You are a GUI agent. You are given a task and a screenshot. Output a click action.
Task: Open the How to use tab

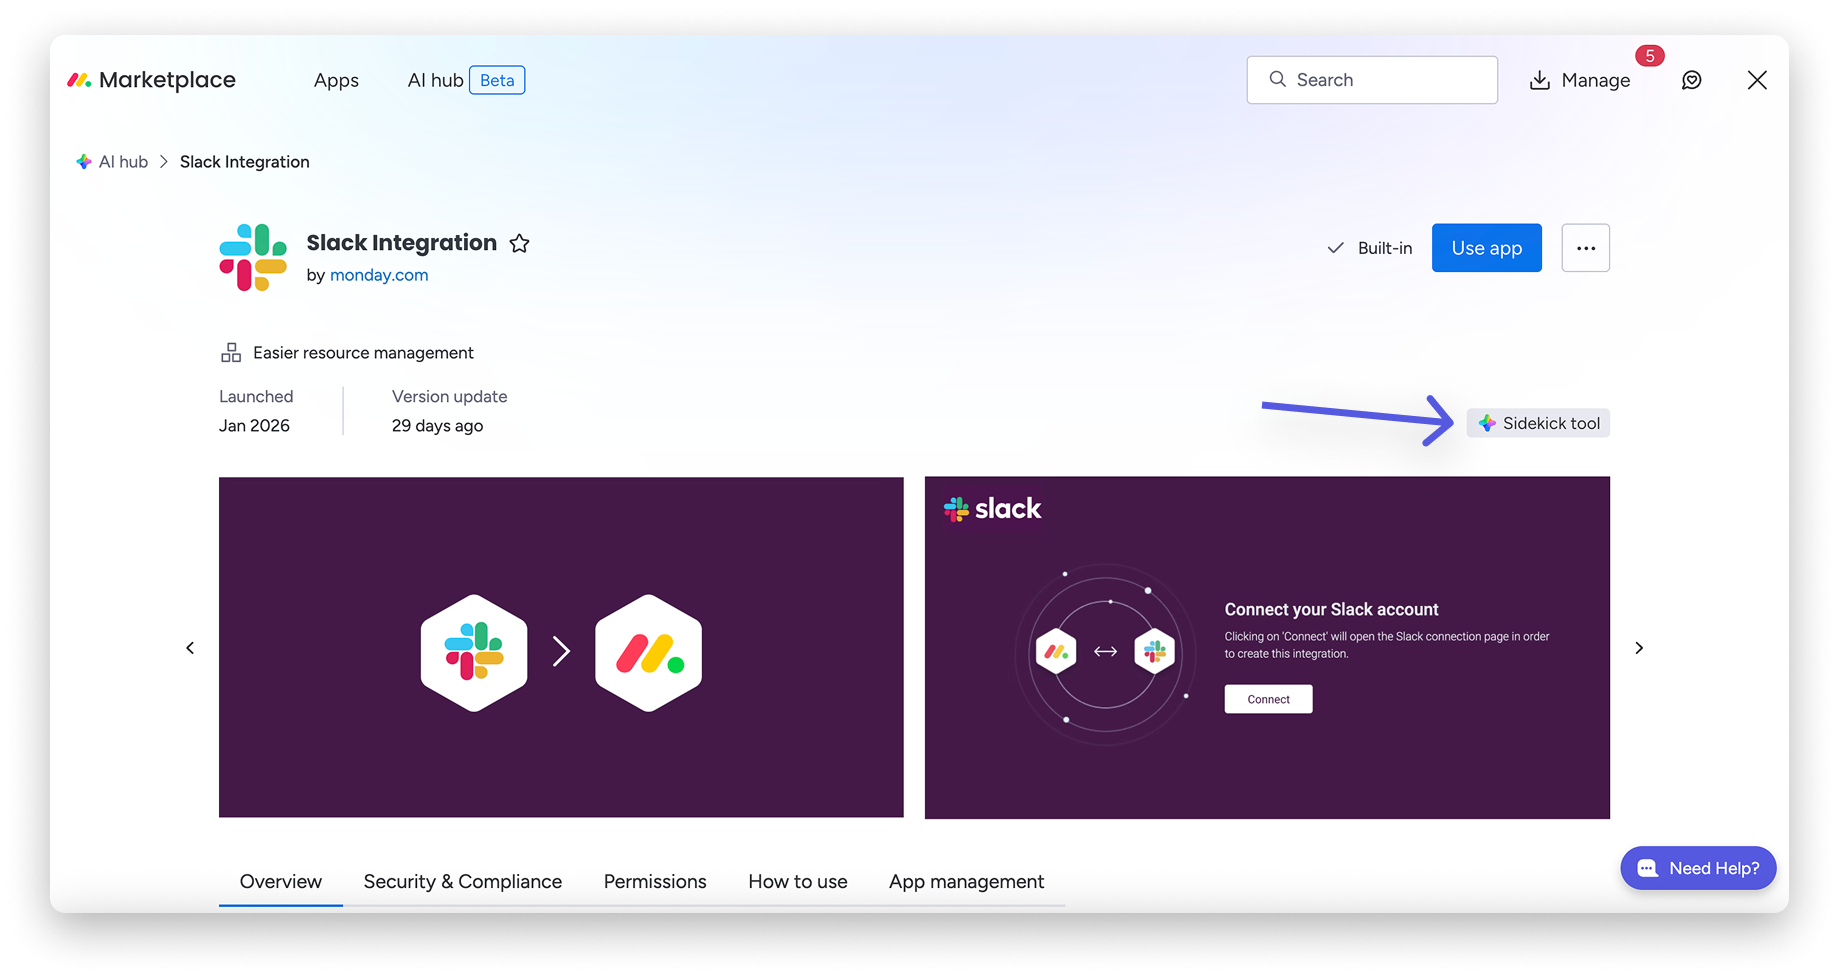pyautogui.click(x=798, y=881)
